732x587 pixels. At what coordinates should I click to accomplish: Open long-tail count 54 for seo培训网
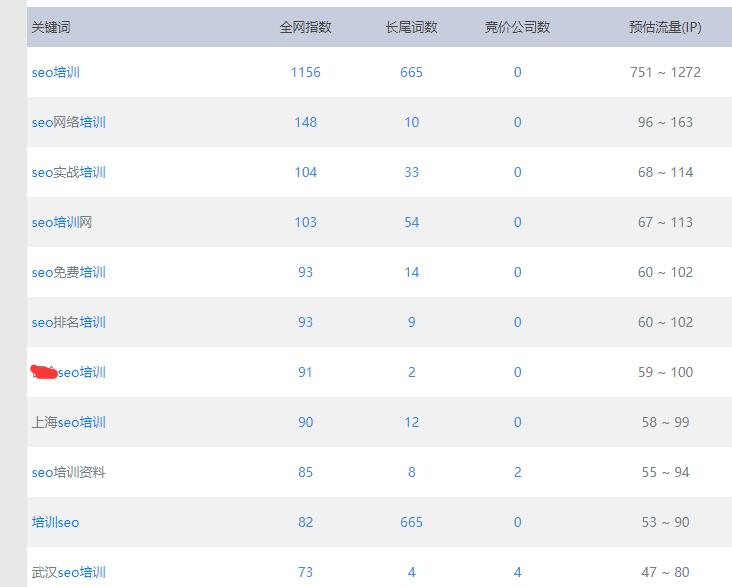(411, 222)
